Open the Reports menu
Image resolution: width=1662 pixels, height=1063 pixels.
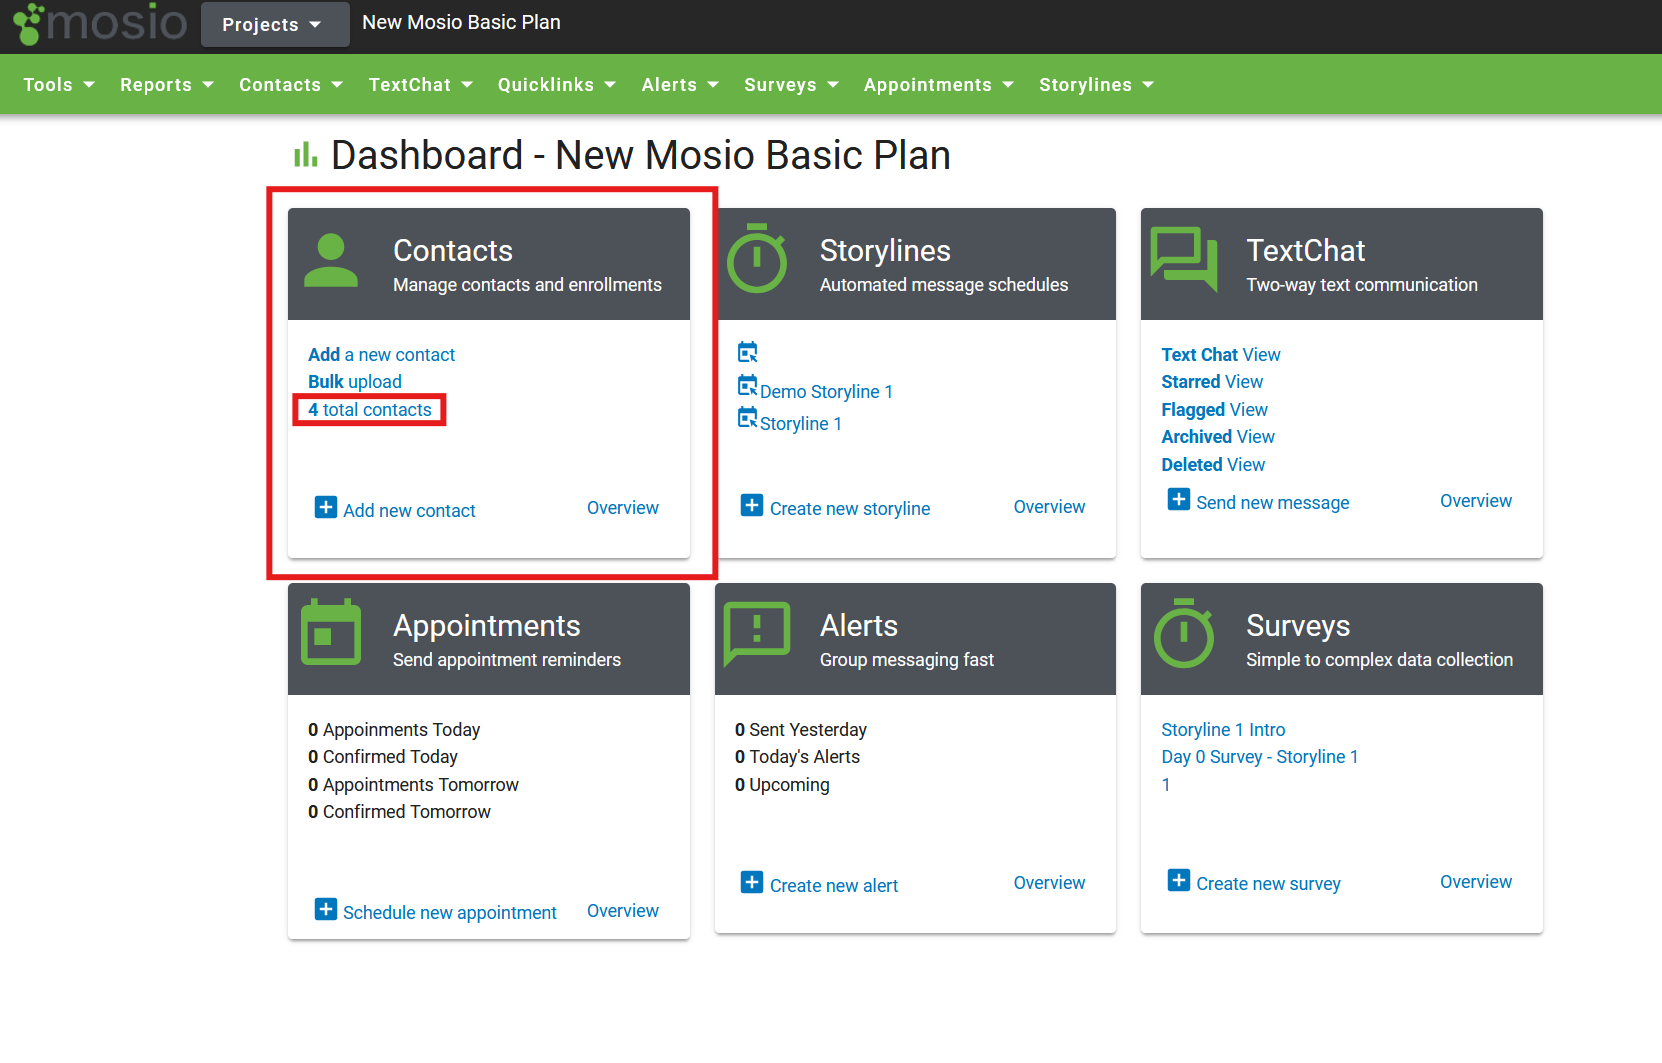pos(167,85)
